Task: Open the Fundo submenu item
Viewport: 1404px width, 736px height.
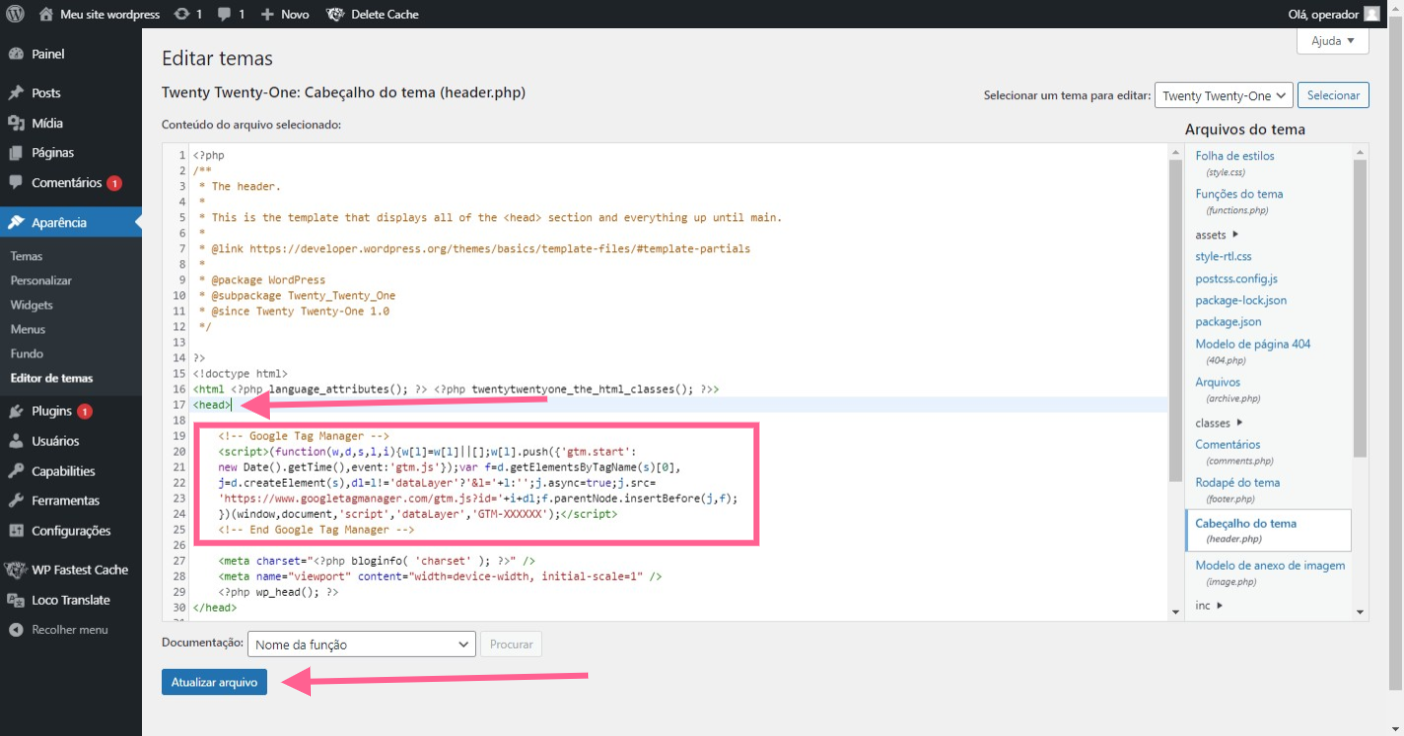Action: tap(27, 353)
